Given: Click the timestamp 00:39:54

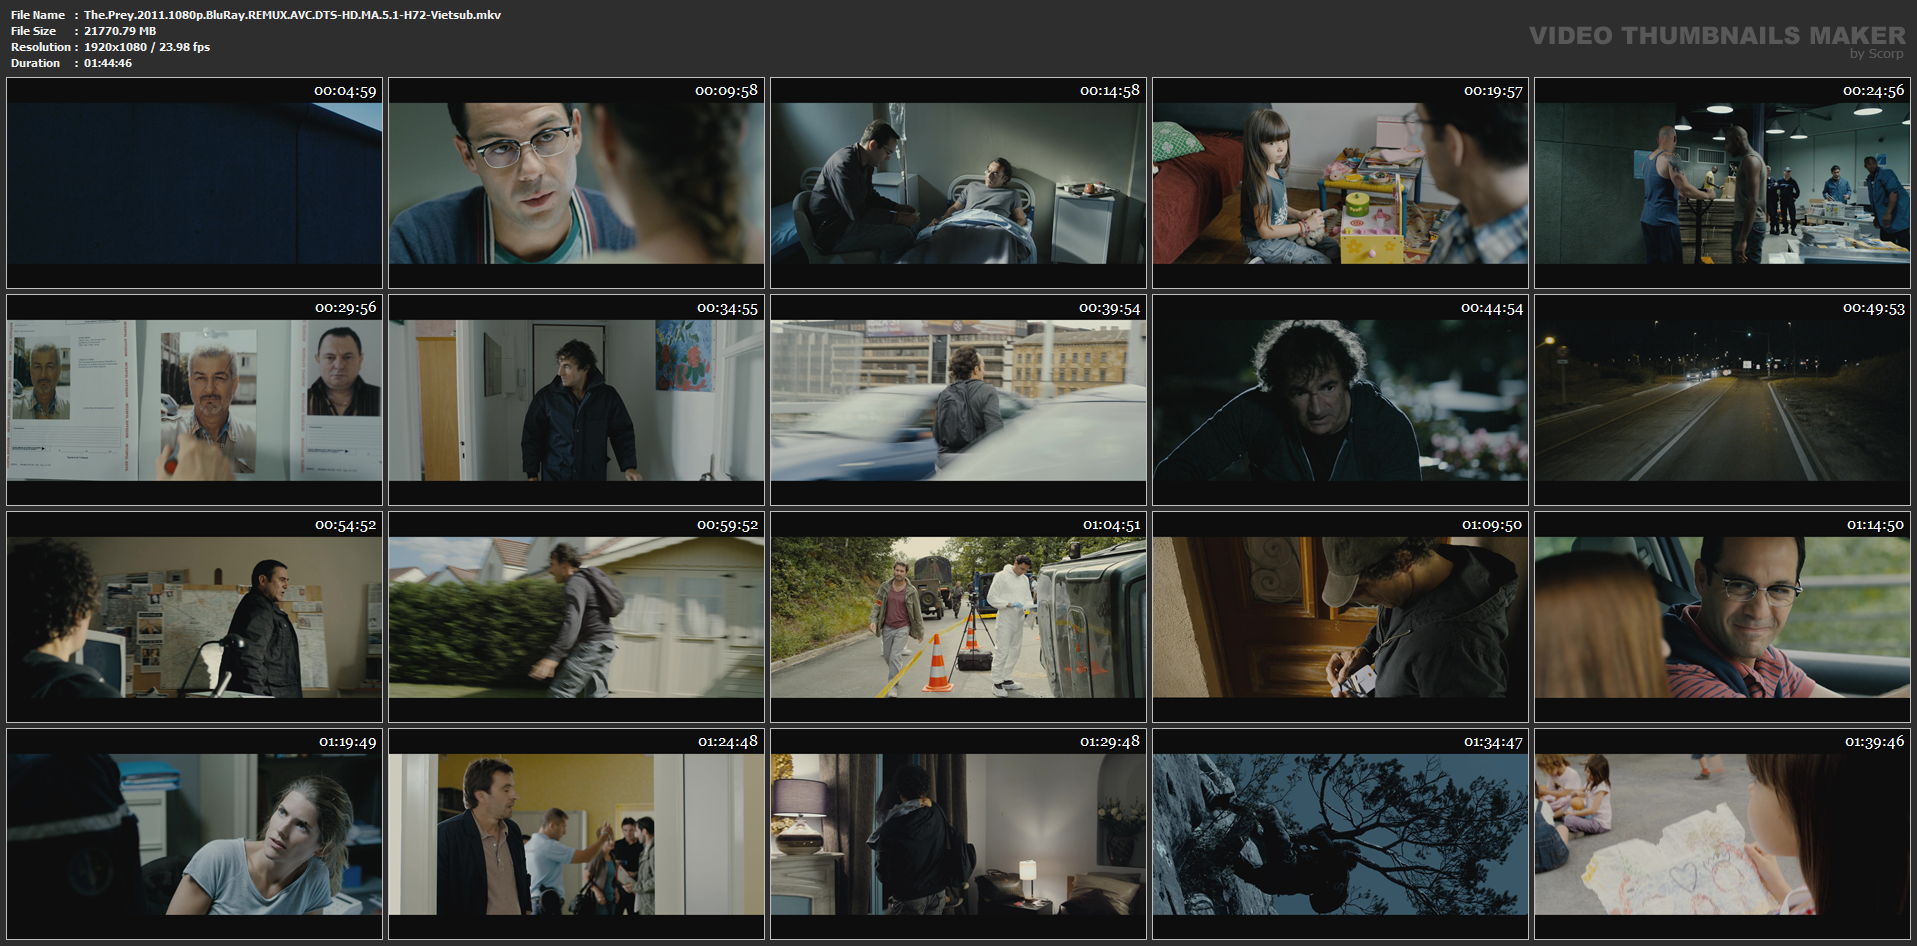Looking at the screenshot, I should pos(1110,308).
